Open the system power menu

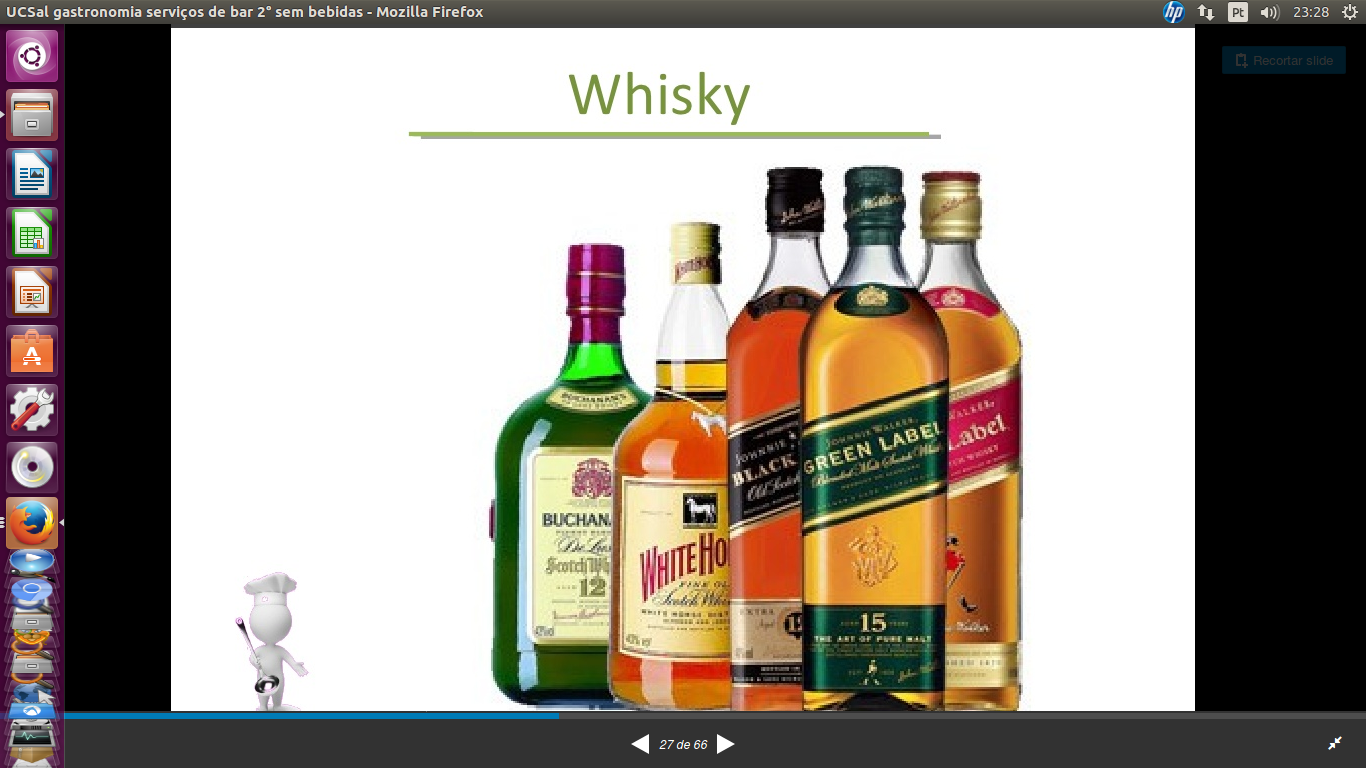tap(1348, 12)
